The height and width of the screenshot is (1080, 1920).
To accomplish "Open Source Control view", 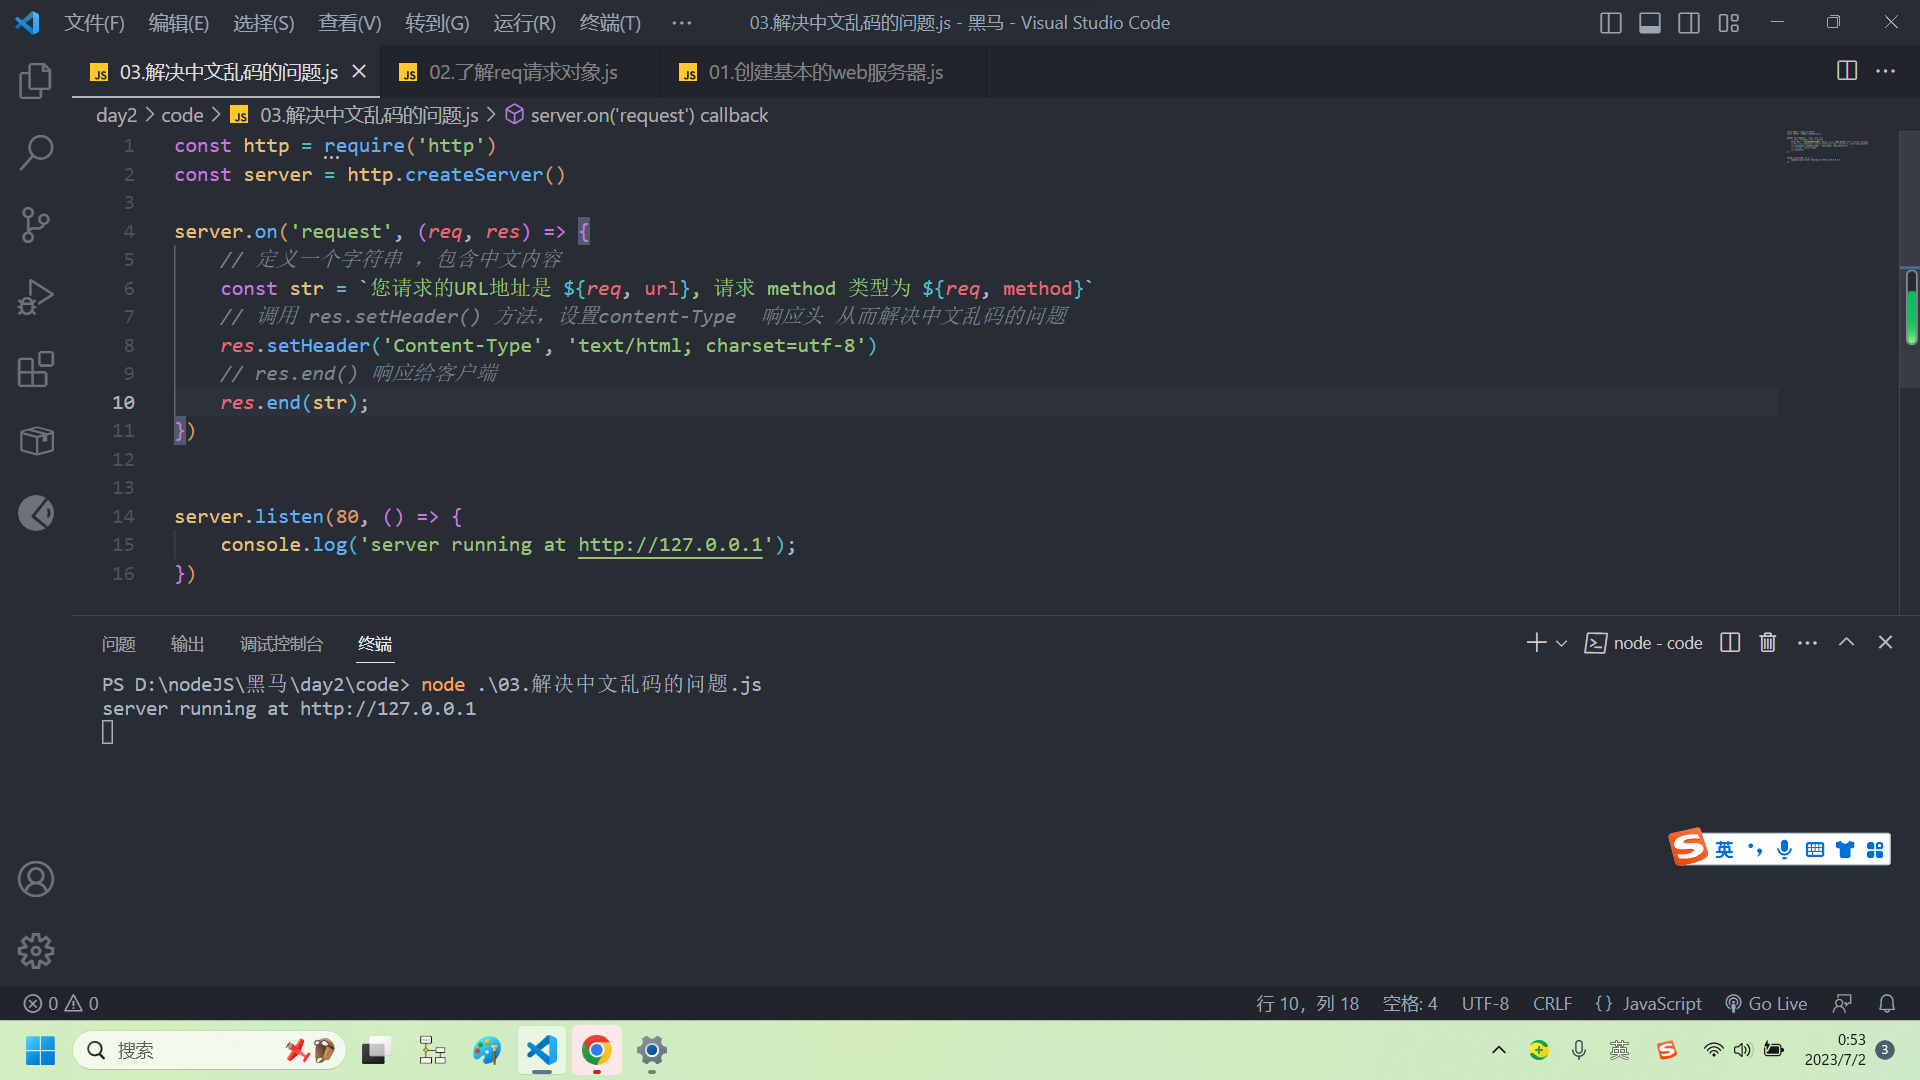I will tap(36, 225).
